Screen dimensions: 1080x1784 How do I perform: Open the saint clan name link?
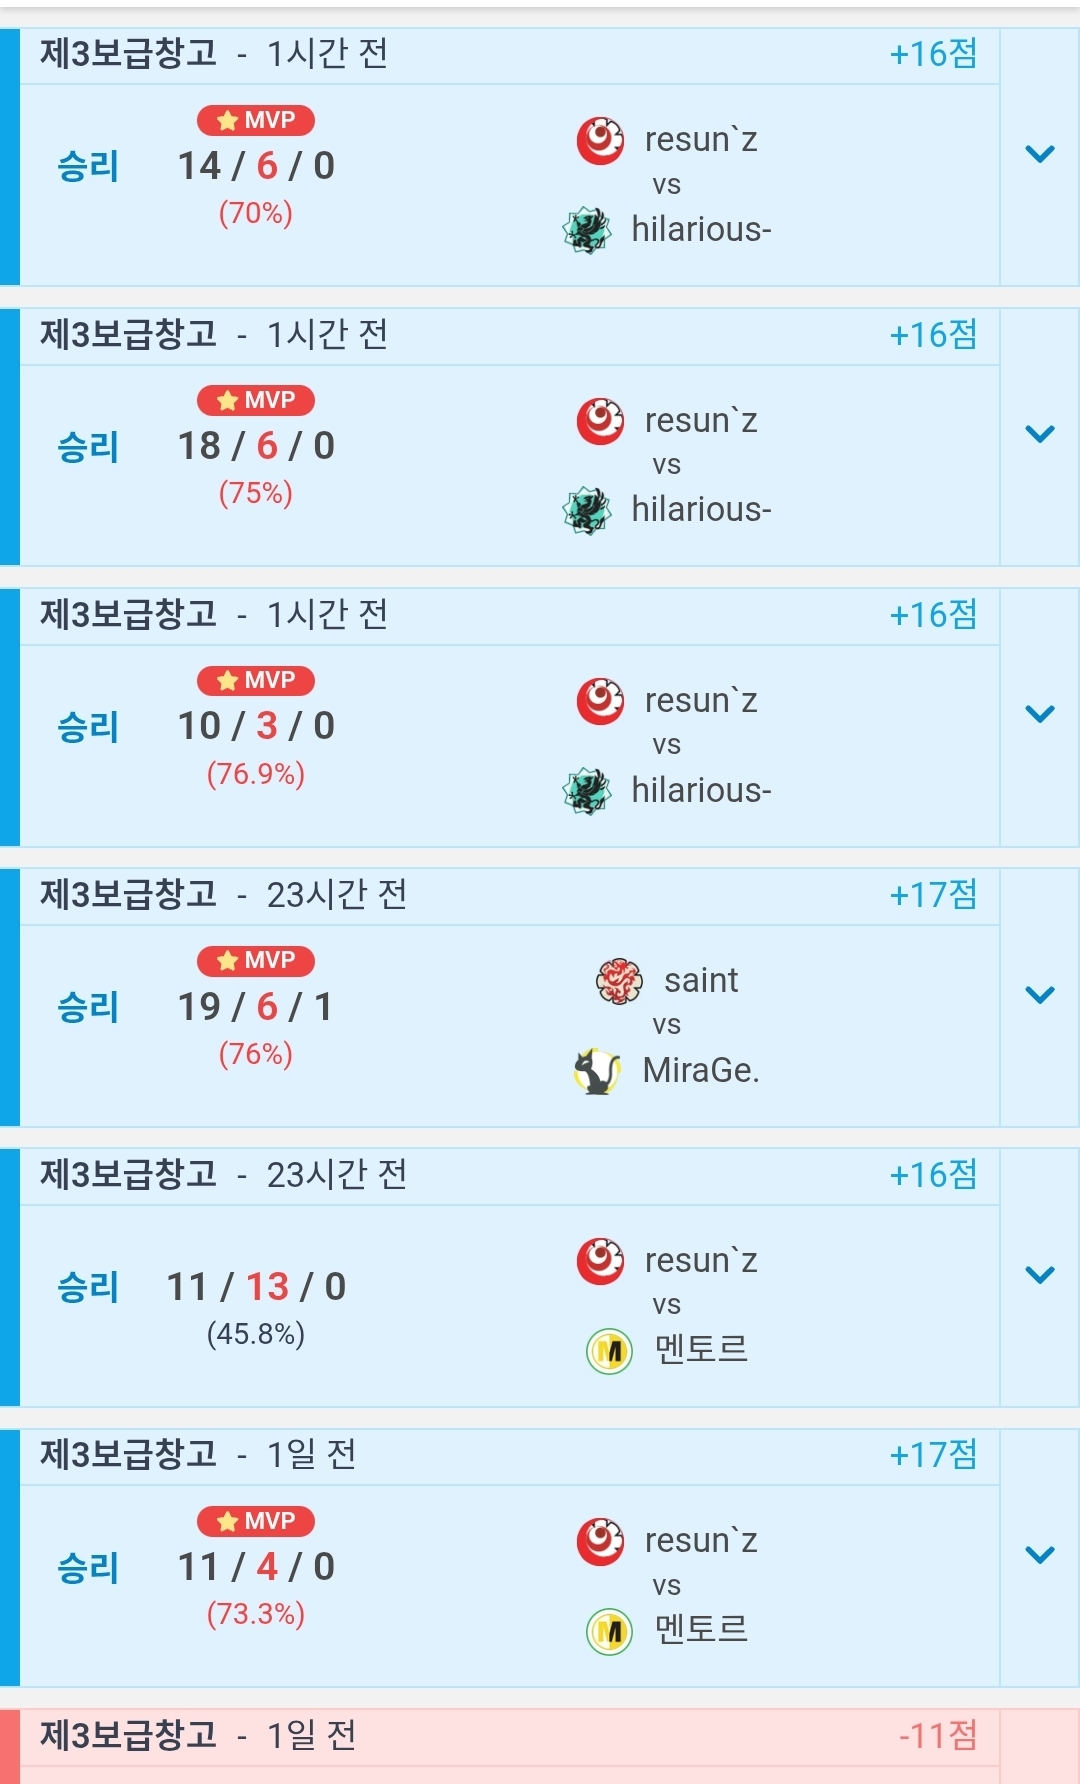pos(701,981)
